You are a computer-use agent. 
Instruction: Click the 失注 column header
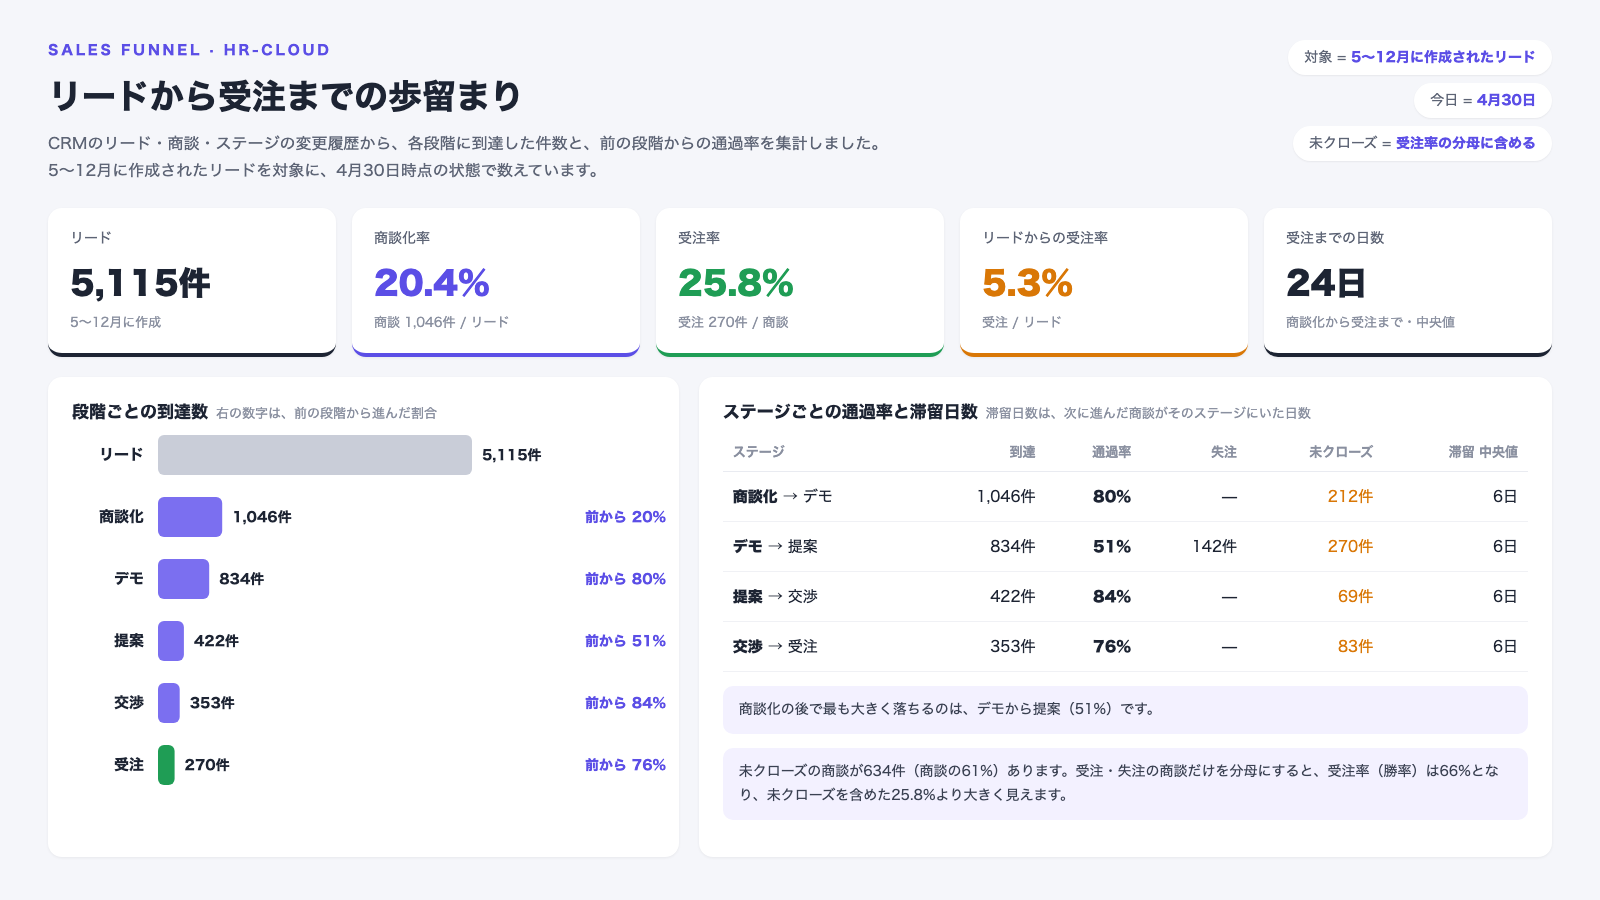[1223, 452]
